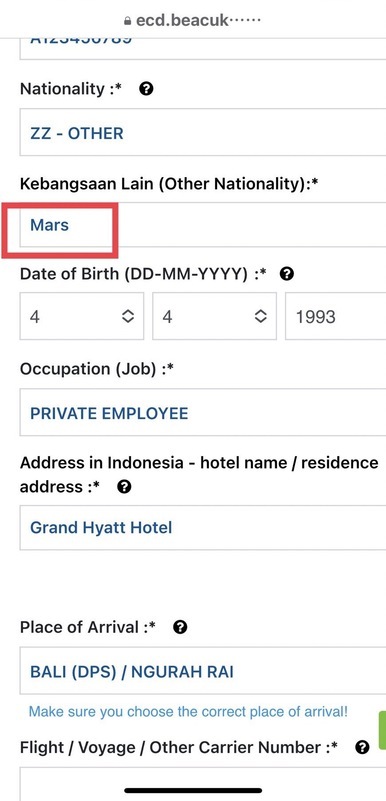Tap the padlock icon in address bar

128,21
